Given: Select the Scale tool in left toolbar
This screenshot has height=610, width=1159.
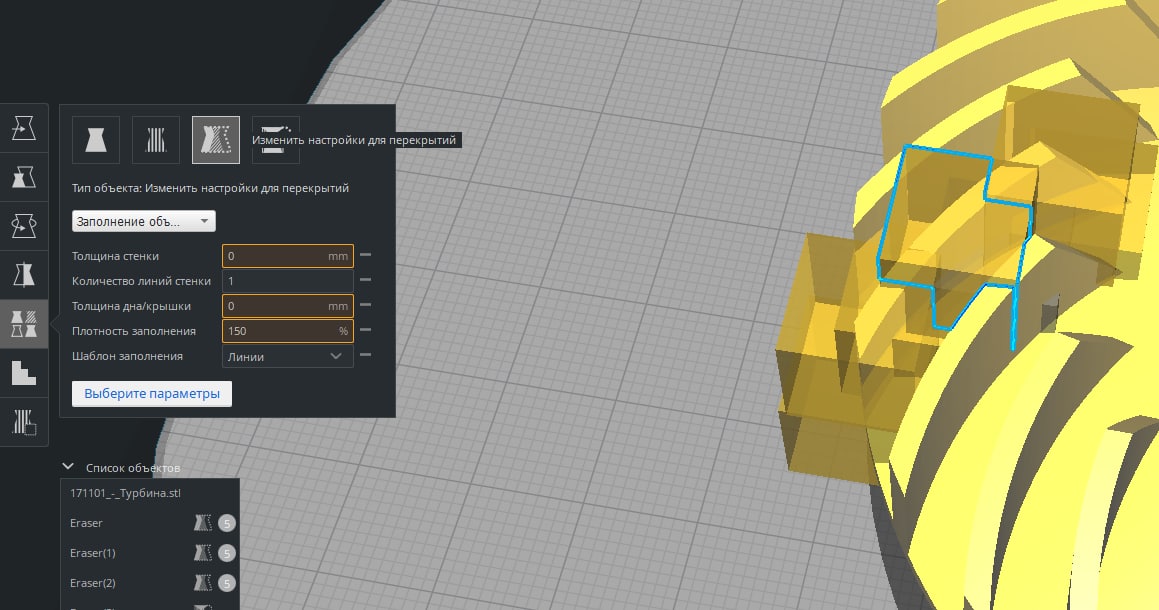Looking at the screenshot, I should pyautogui.click(x=24, y=177).
